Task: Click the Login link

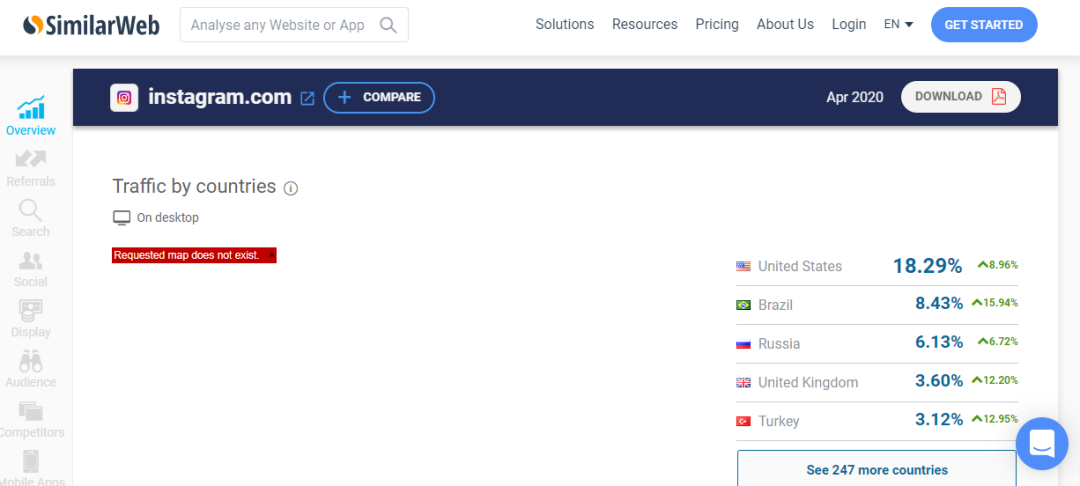Action: [x=849, y=24]
